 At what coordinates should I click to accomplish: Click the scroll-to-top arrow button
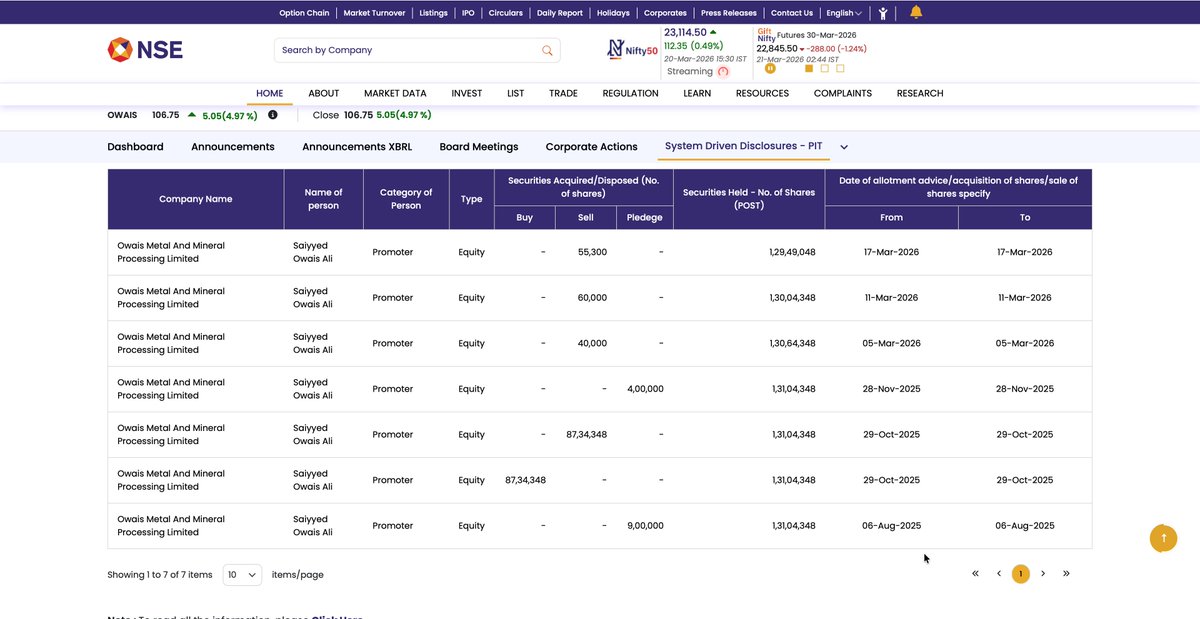click(x=1163, y=538)
